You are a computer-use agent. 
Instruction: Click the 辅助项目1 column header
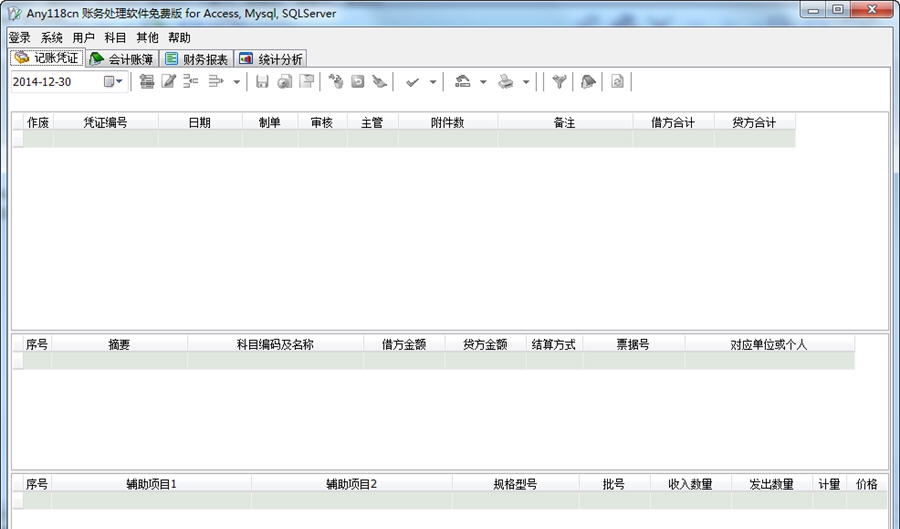152,484
